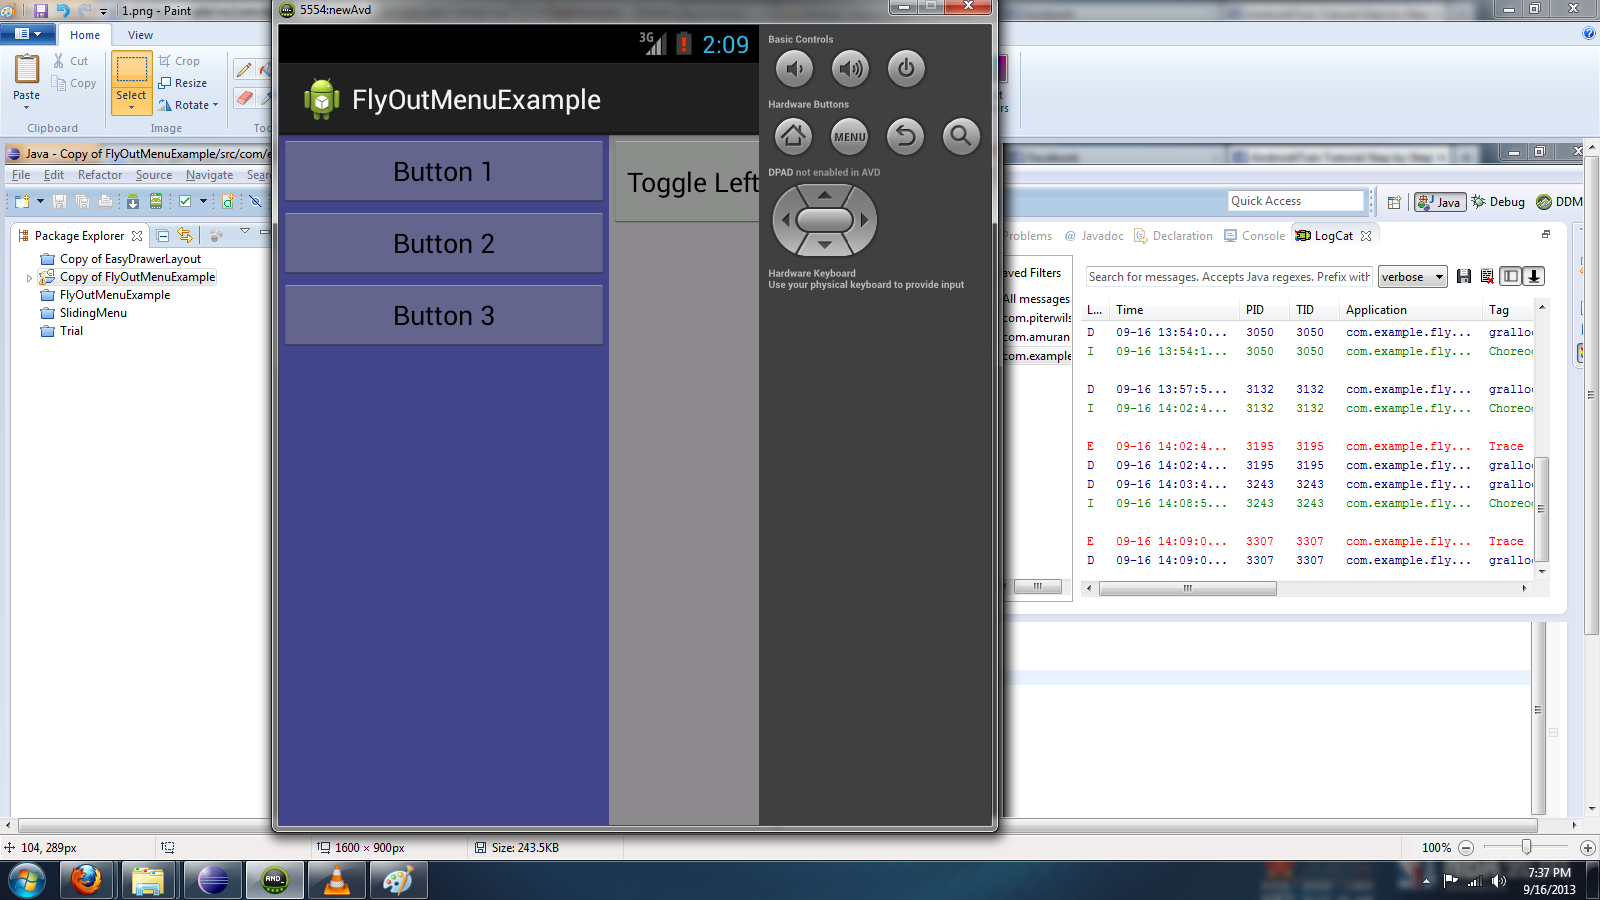Undo the last action in Paint
The width and height of the screenshot is (1600, 900).
click(x=63, y=10)
